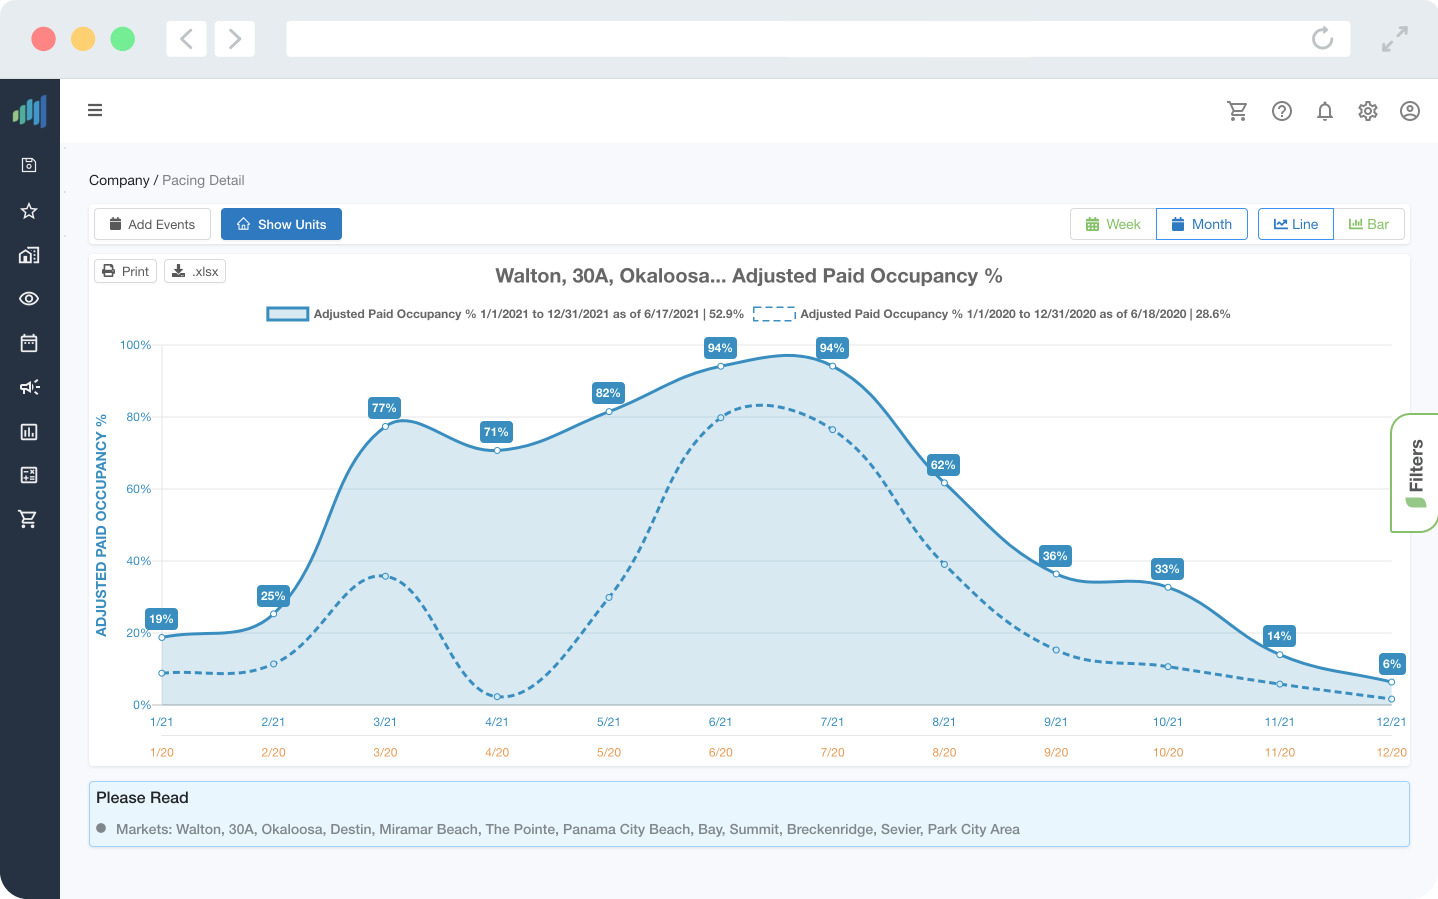Select the calendar icon in the sidebar
The height and width of the screenshot is (899, 1438).
(x=30, y=343)
